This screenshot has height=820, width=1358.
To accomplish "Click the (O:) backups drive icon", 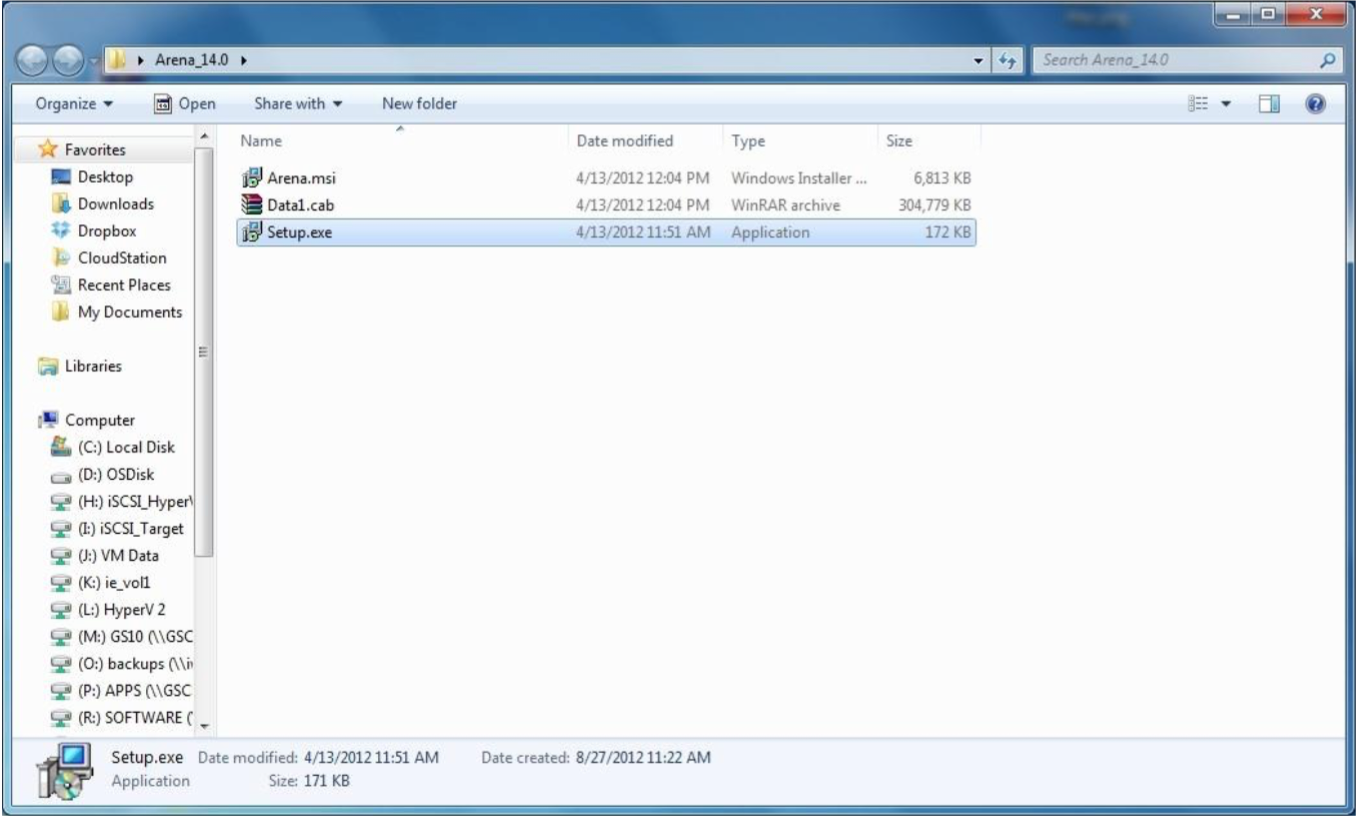I will [59, 664].
